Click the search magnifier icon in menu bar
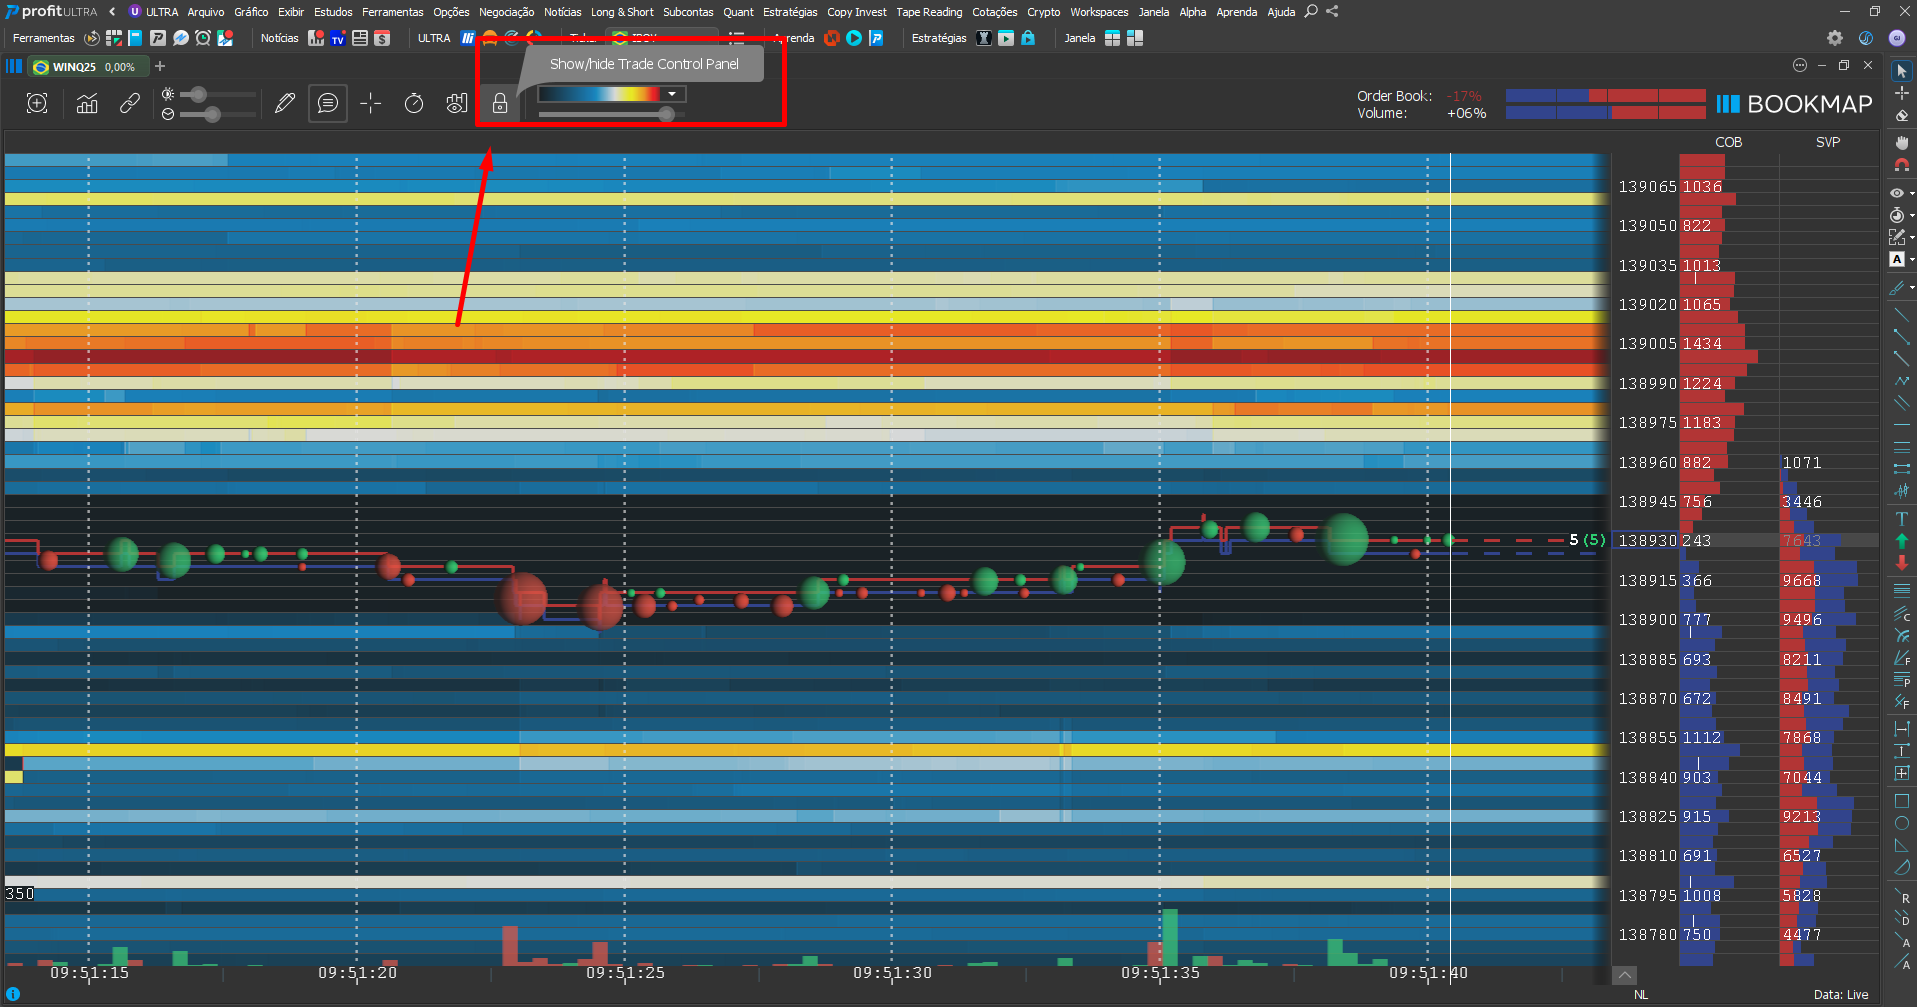The width and height of the screenshot is (1917, 1007). pyautogui.click(x=1311, y=12)
